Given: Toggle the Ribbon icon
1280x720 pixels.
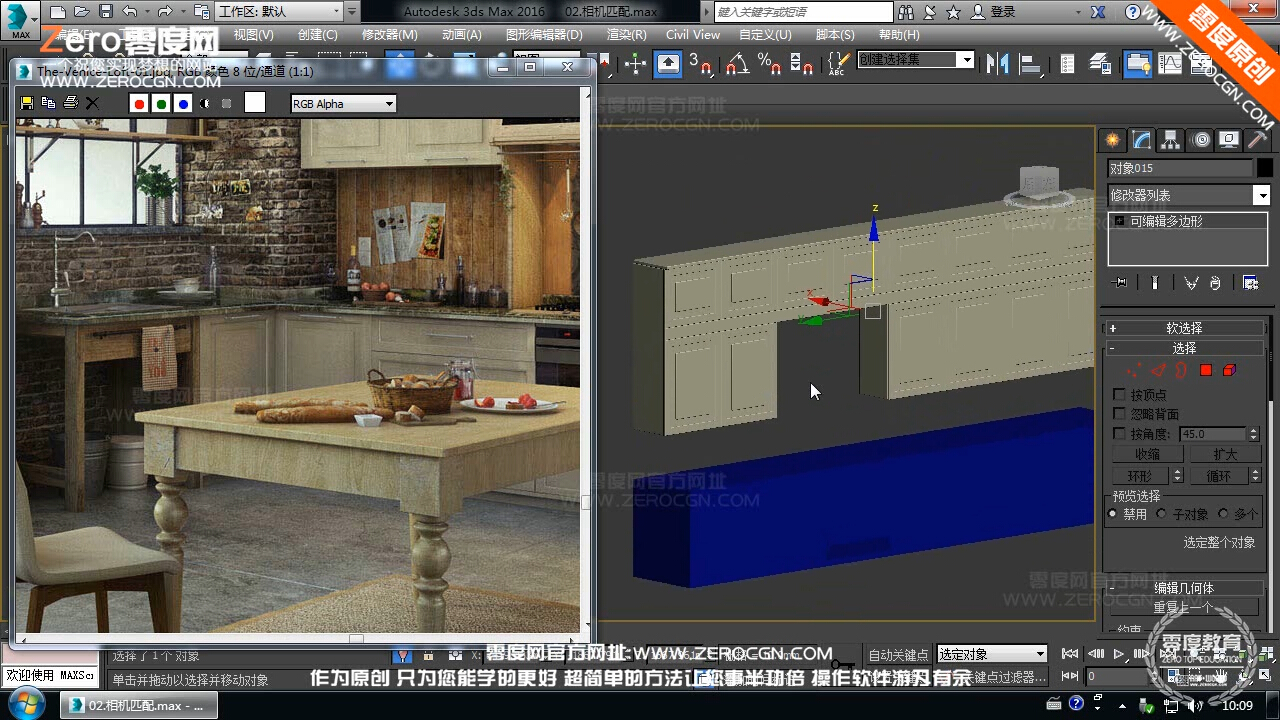Looking at the screenshot, I should (x=1137, y=64).
